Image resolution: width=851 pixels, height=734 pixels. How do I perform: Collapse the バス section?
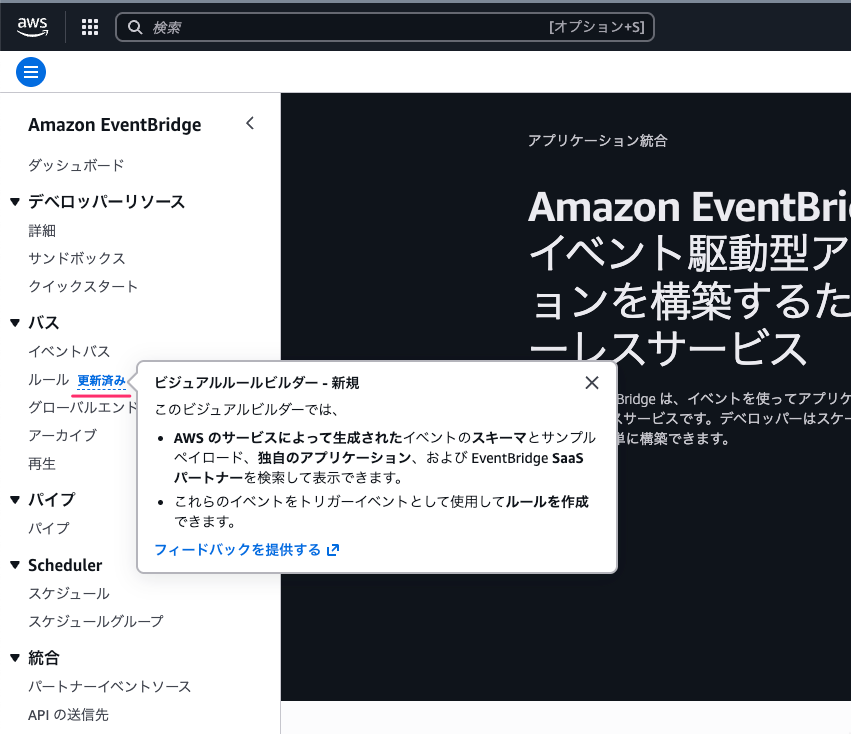click(14, 322)
